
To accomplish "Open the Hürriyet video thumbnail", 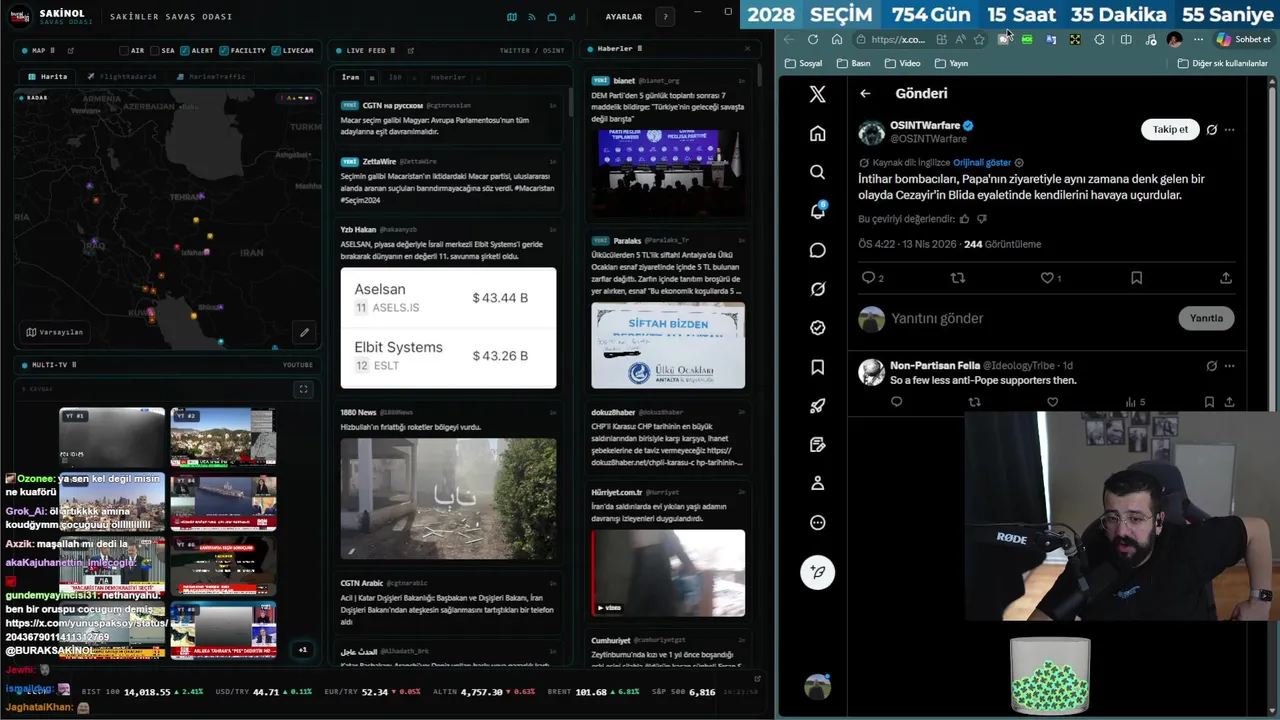I will pyautogui.click(x=668, y=572).
